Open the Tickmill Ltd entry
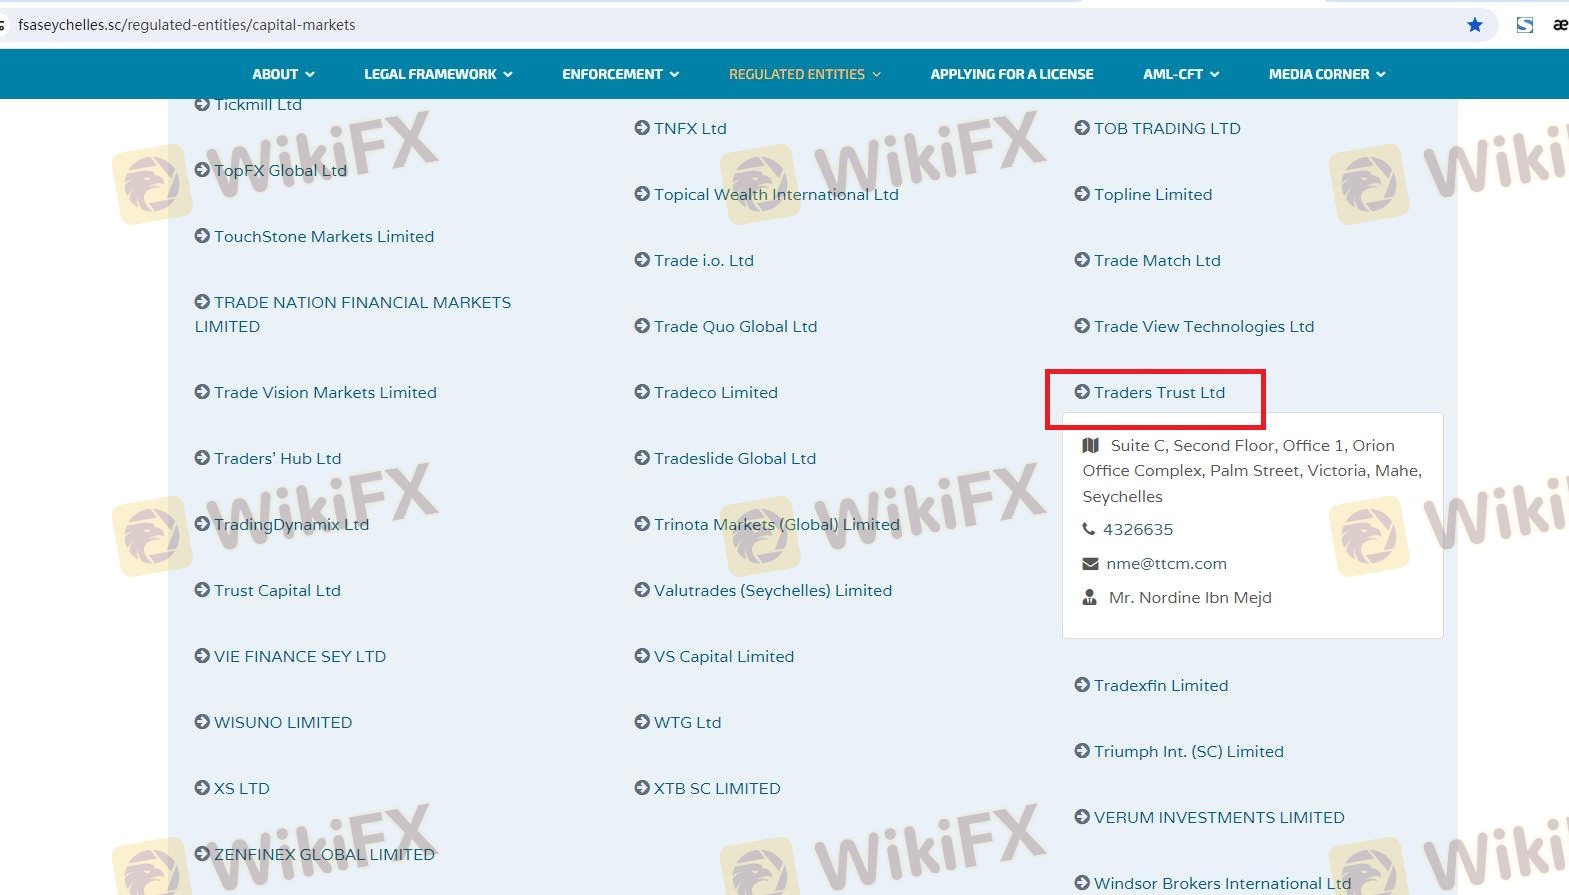The image size is (1569, 895). (x=258, y=104)
